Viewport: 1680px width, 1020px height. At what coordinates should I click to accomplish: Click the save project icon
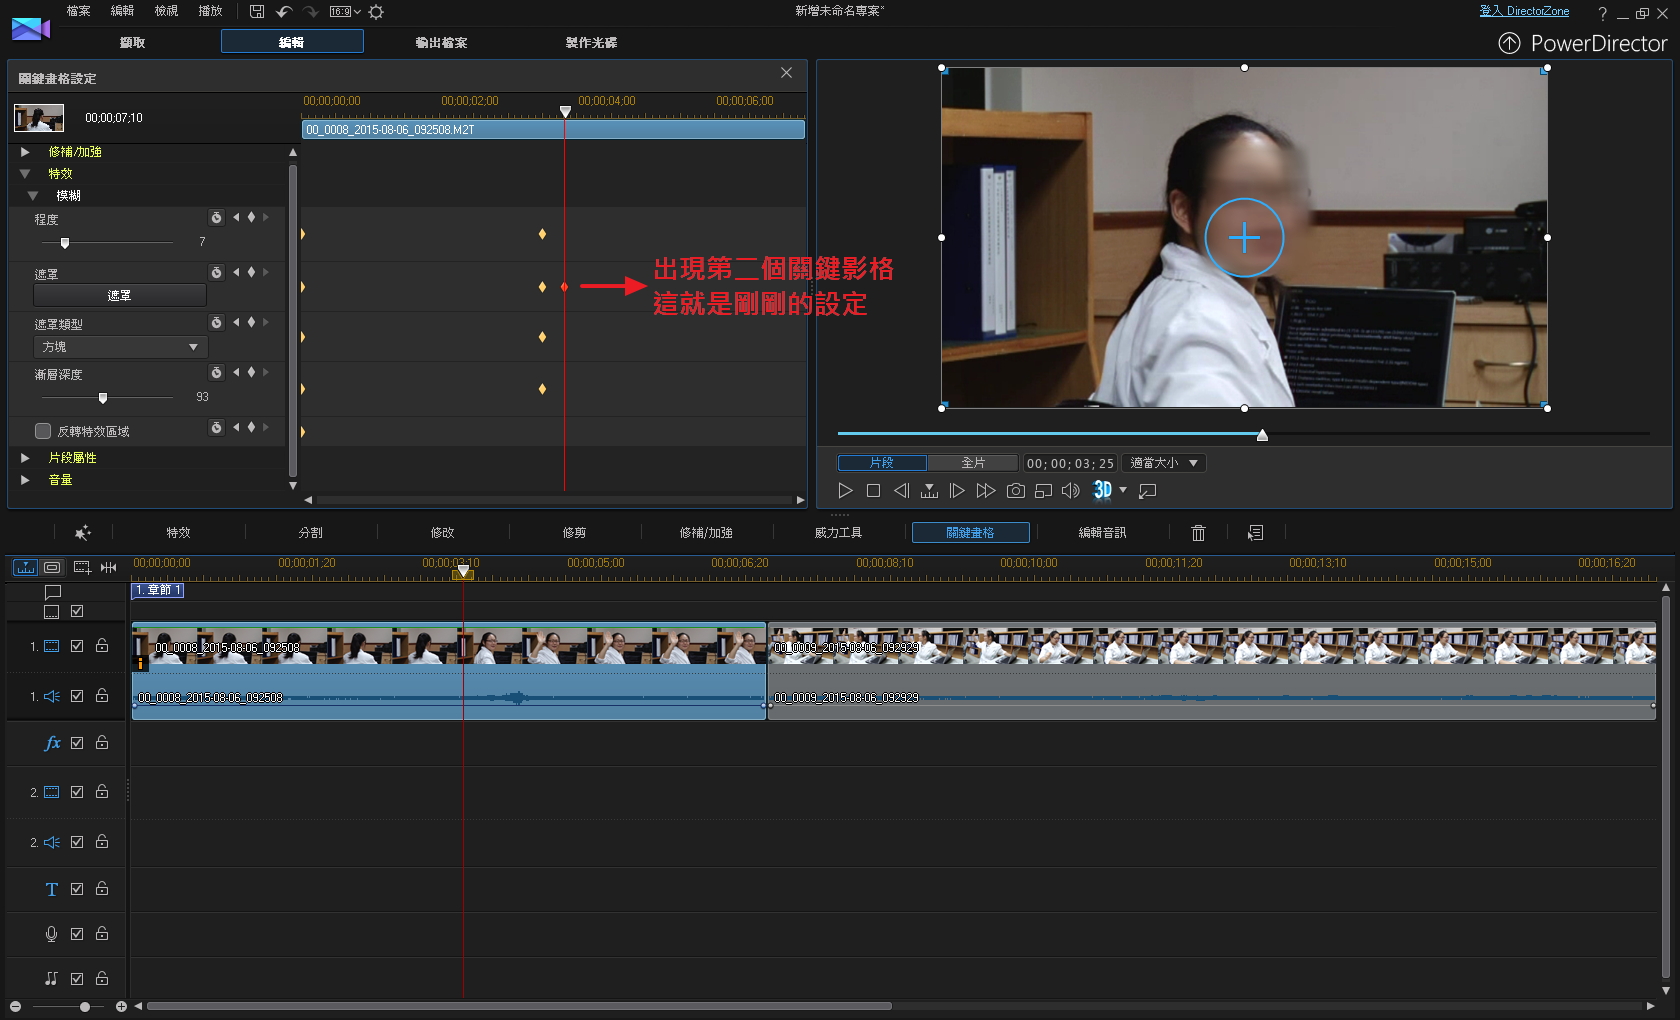pos(257,12)
